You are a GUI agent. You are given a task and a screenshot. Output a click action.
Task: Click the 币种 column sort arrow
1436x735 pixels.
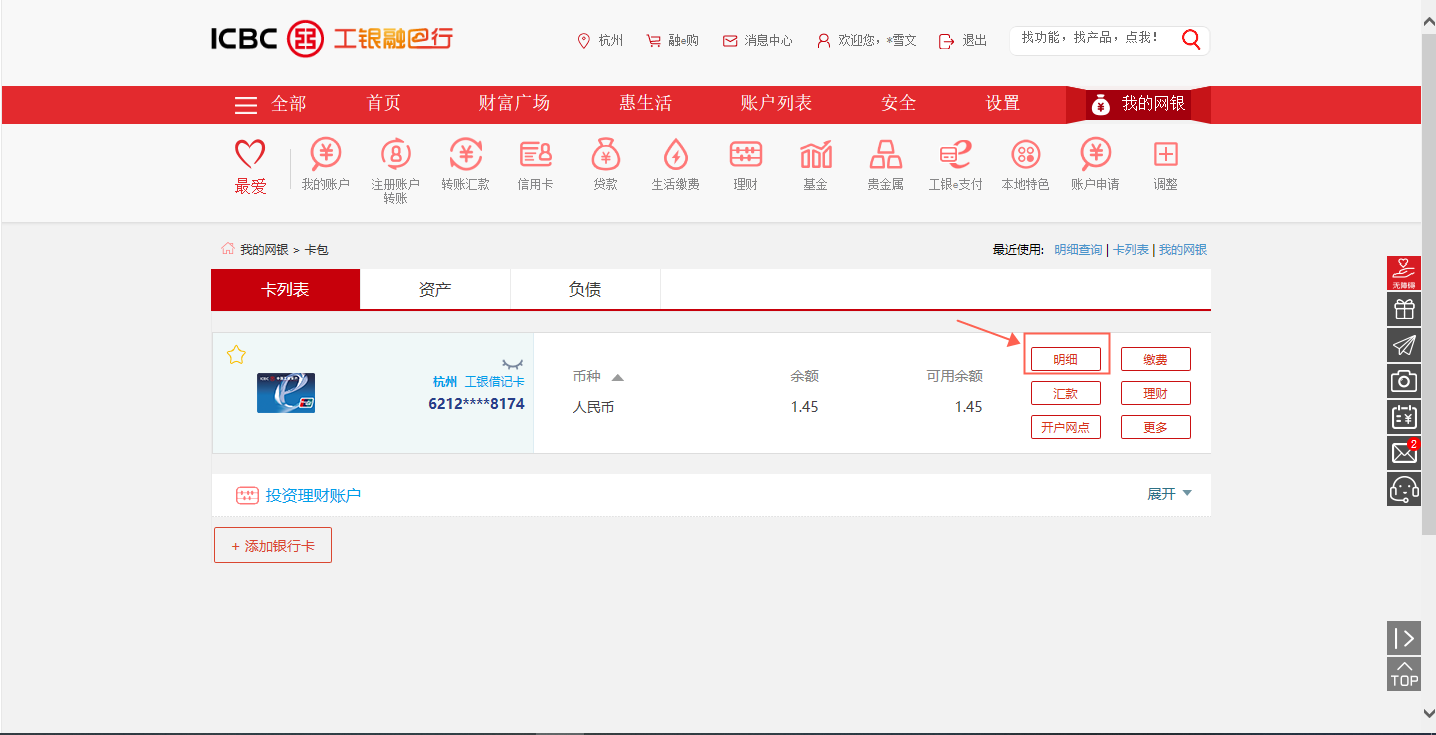[618, 377]
